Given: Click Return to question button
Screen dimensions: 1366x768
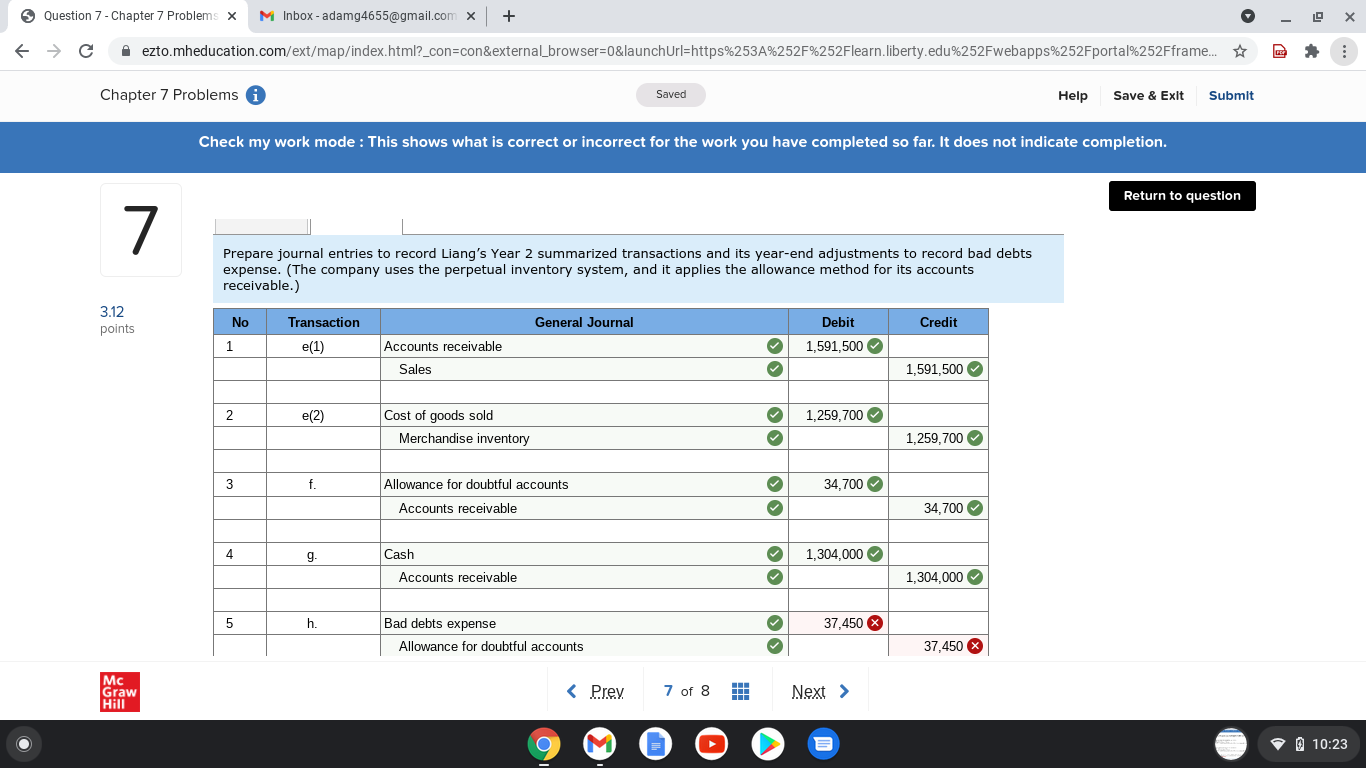Looking at the screenshot, I should [1182, 196].
